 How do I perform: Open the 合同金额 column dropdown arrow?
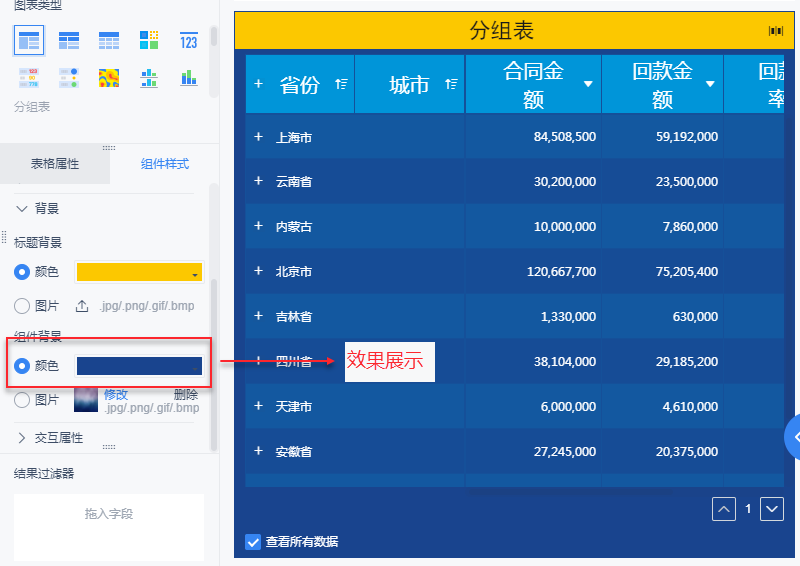tap(588, 84)
